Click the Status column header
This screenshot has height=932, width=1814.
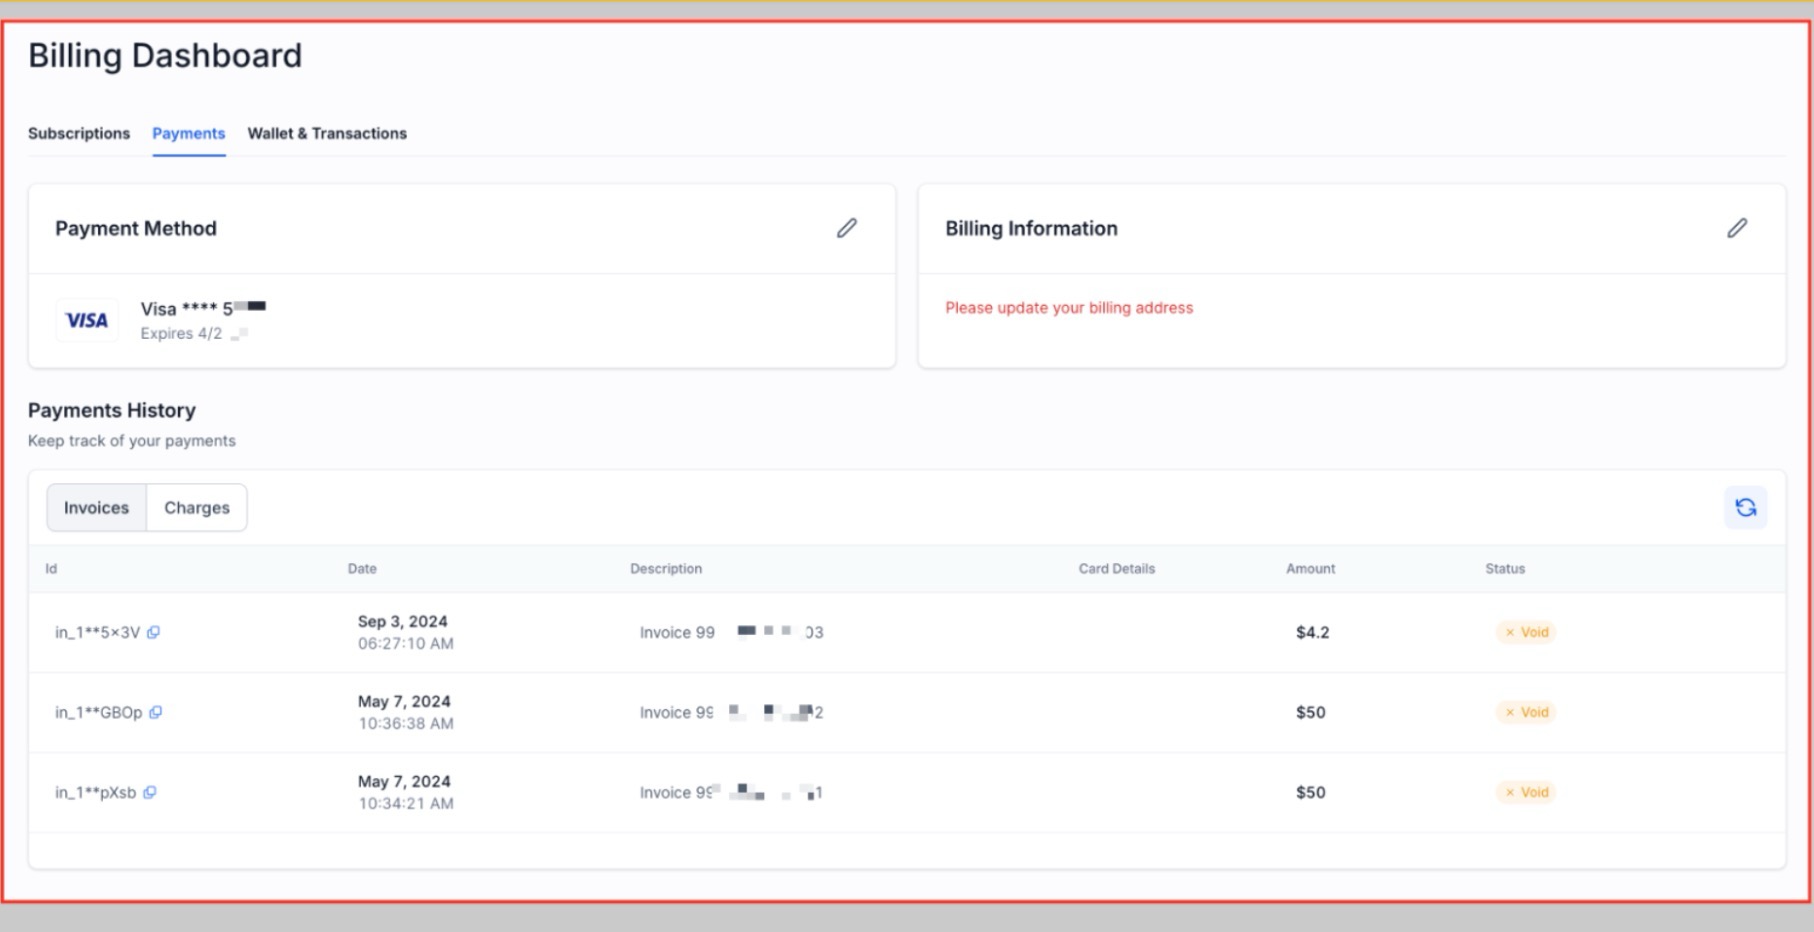click(1504, 568)
